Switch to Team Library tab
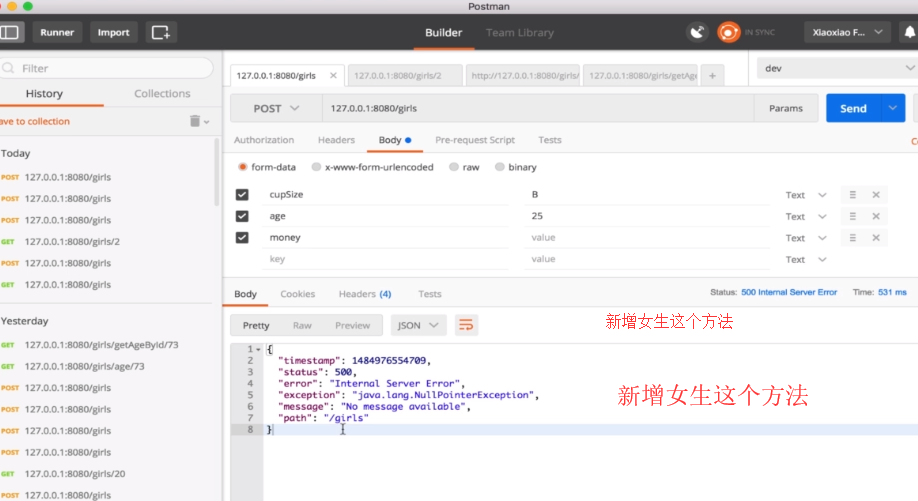This screenshot has height=501, width=918. (x=519, y=33)
